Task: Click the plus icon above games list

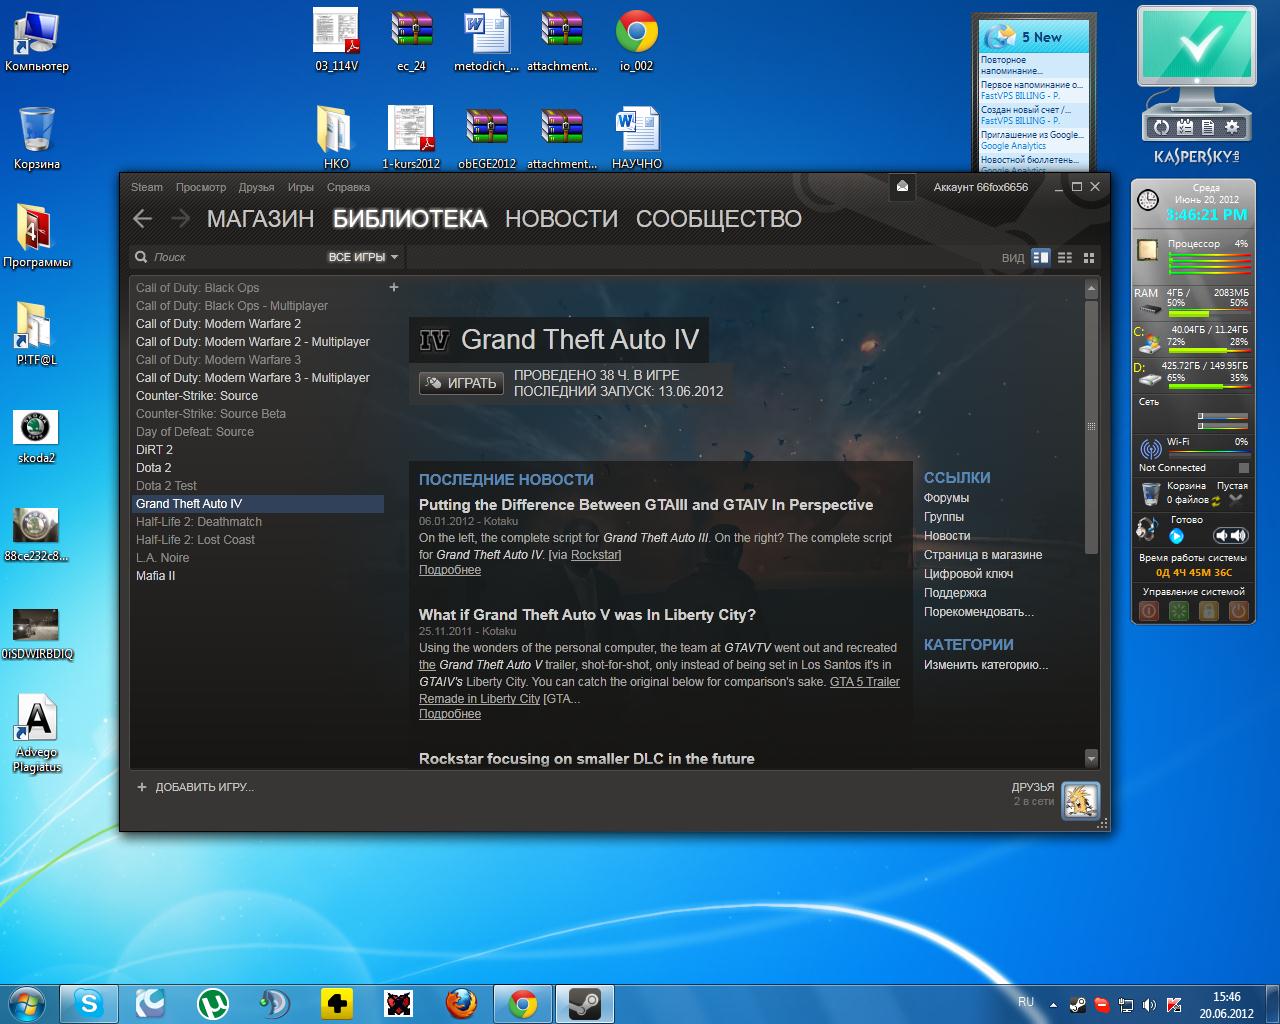Action: coord(394,288)
